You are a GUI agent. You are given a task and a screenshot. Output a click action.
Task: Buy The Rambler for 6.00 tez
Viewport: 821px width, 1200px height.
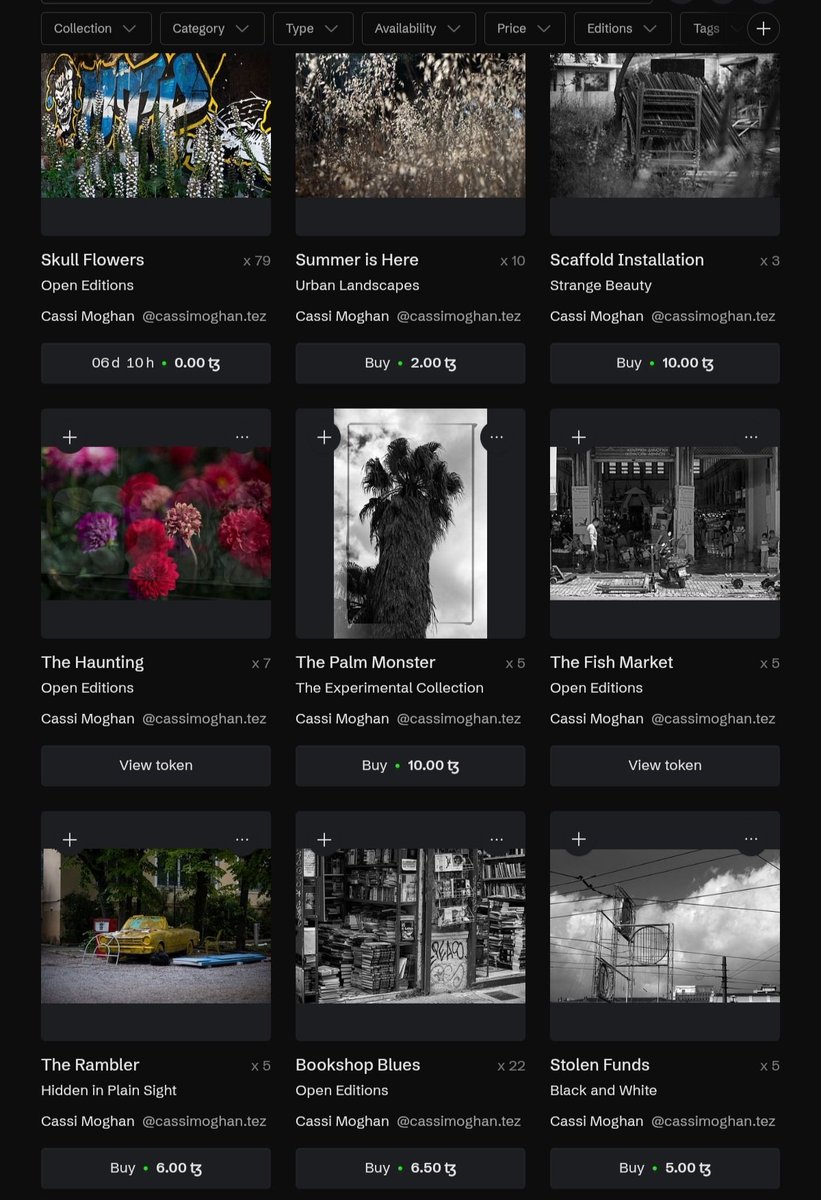[156, 1168]
